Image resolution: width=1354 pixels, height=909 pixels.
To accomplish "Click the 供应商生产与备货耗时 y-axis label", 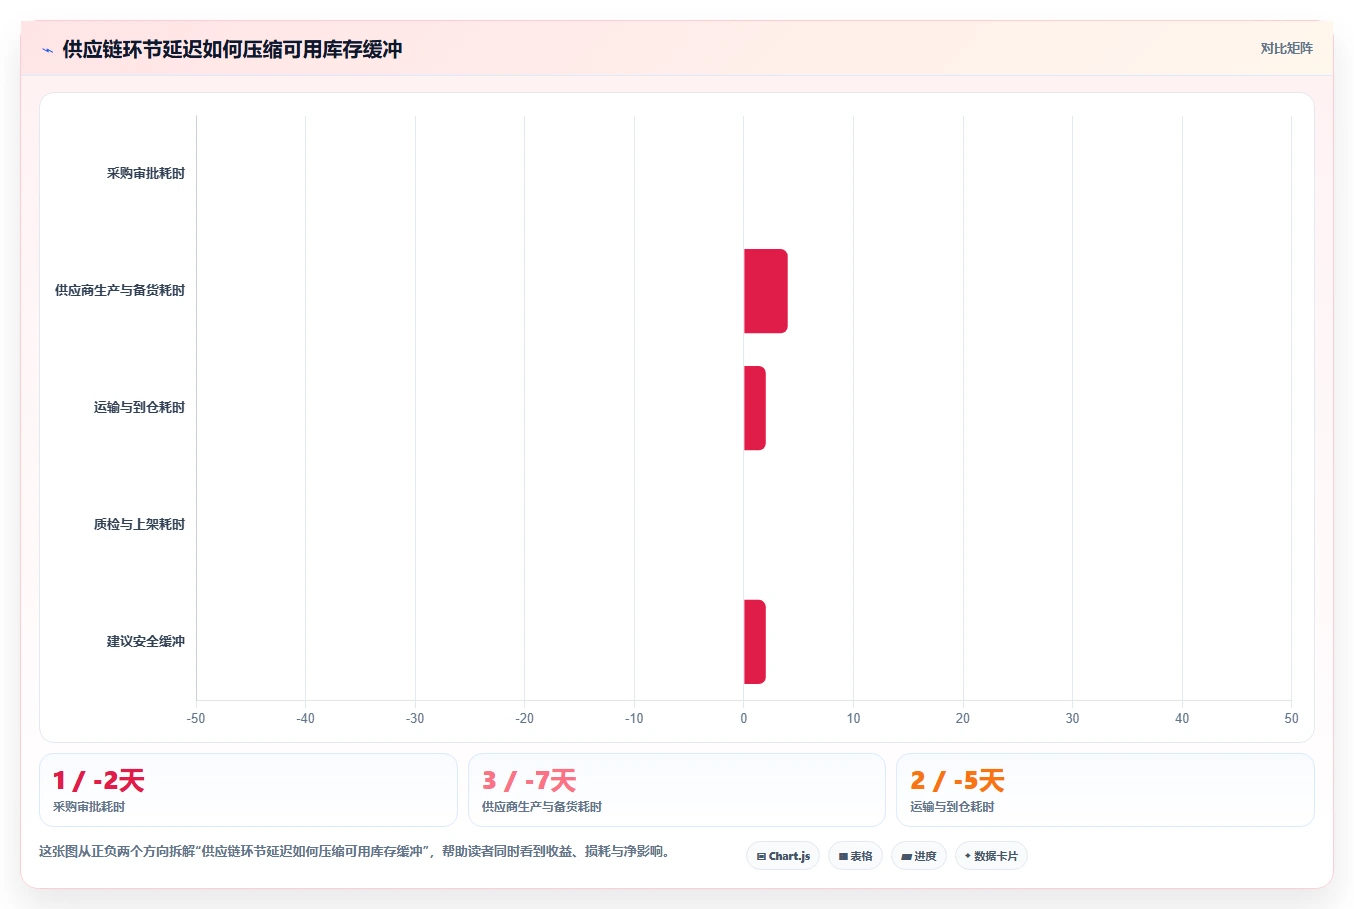I will tap(120, 290).
